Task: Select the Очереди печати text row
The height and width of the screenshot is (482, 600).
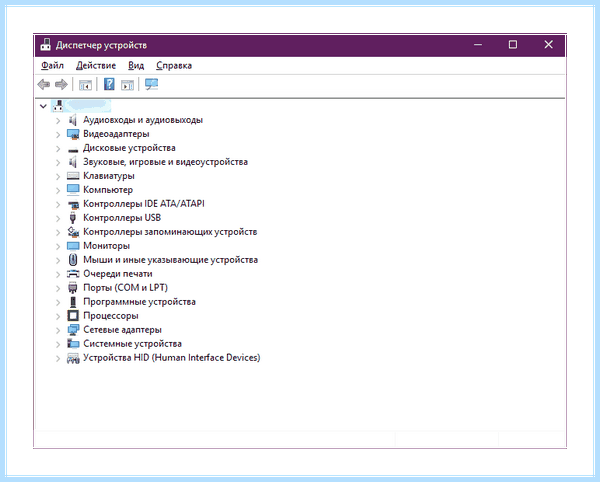Action: coord(118,274)
